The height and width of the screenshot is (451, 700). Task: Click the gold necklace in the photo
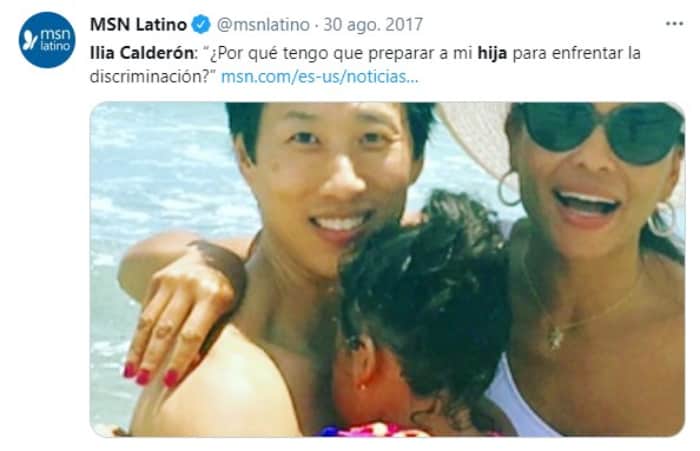pos(580,308)
